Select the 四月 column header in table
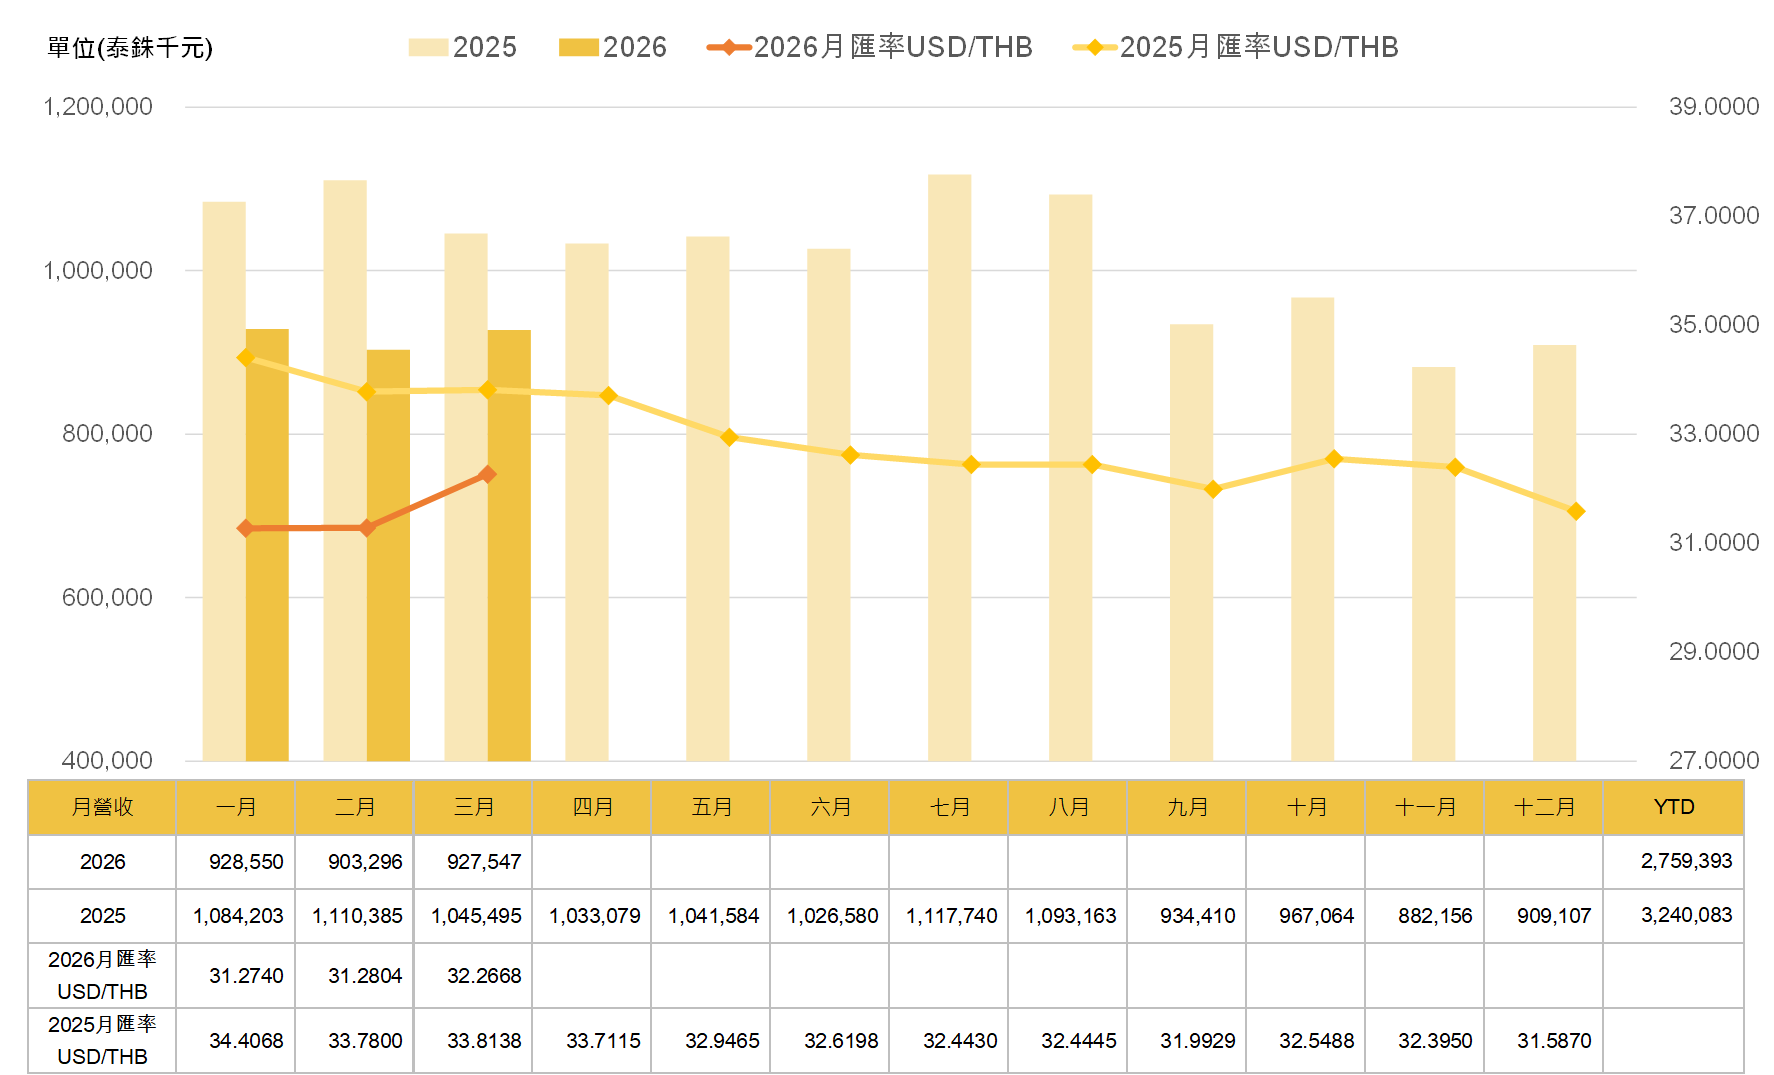This screenshot has width=1774, height=1075. pyautogui.click(x=592, y=807)
